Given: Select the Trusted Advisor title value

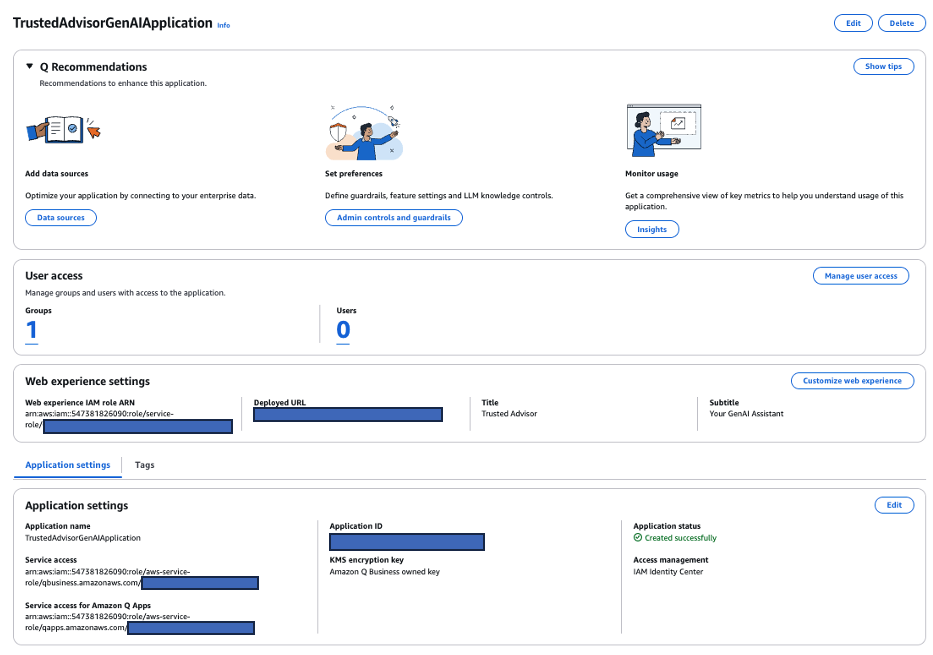Looking at the screenshot, I should pyautogui.click(x=509, y=413).
